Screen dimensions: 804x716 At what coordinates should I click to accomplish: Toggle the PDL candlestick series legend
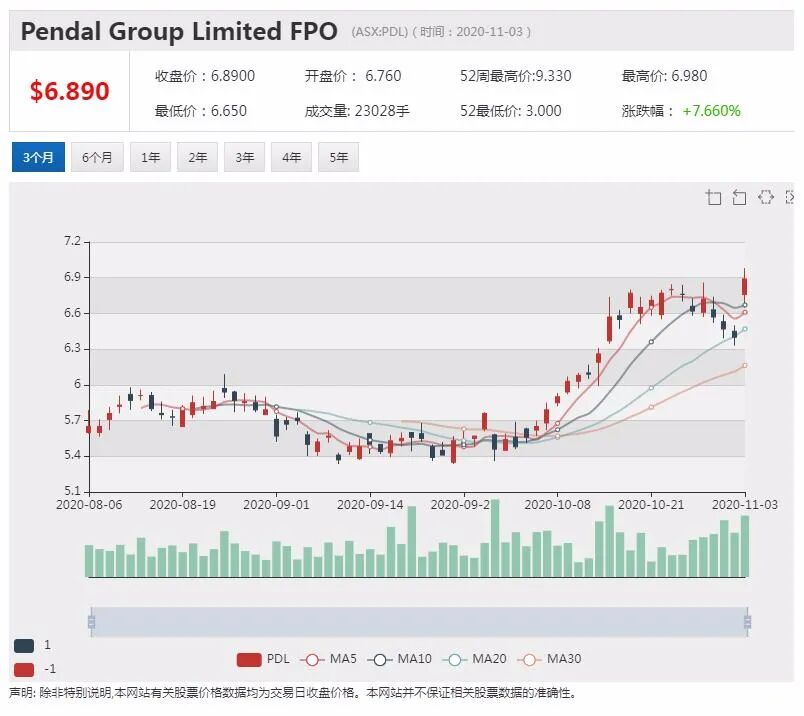coord(263,659)
